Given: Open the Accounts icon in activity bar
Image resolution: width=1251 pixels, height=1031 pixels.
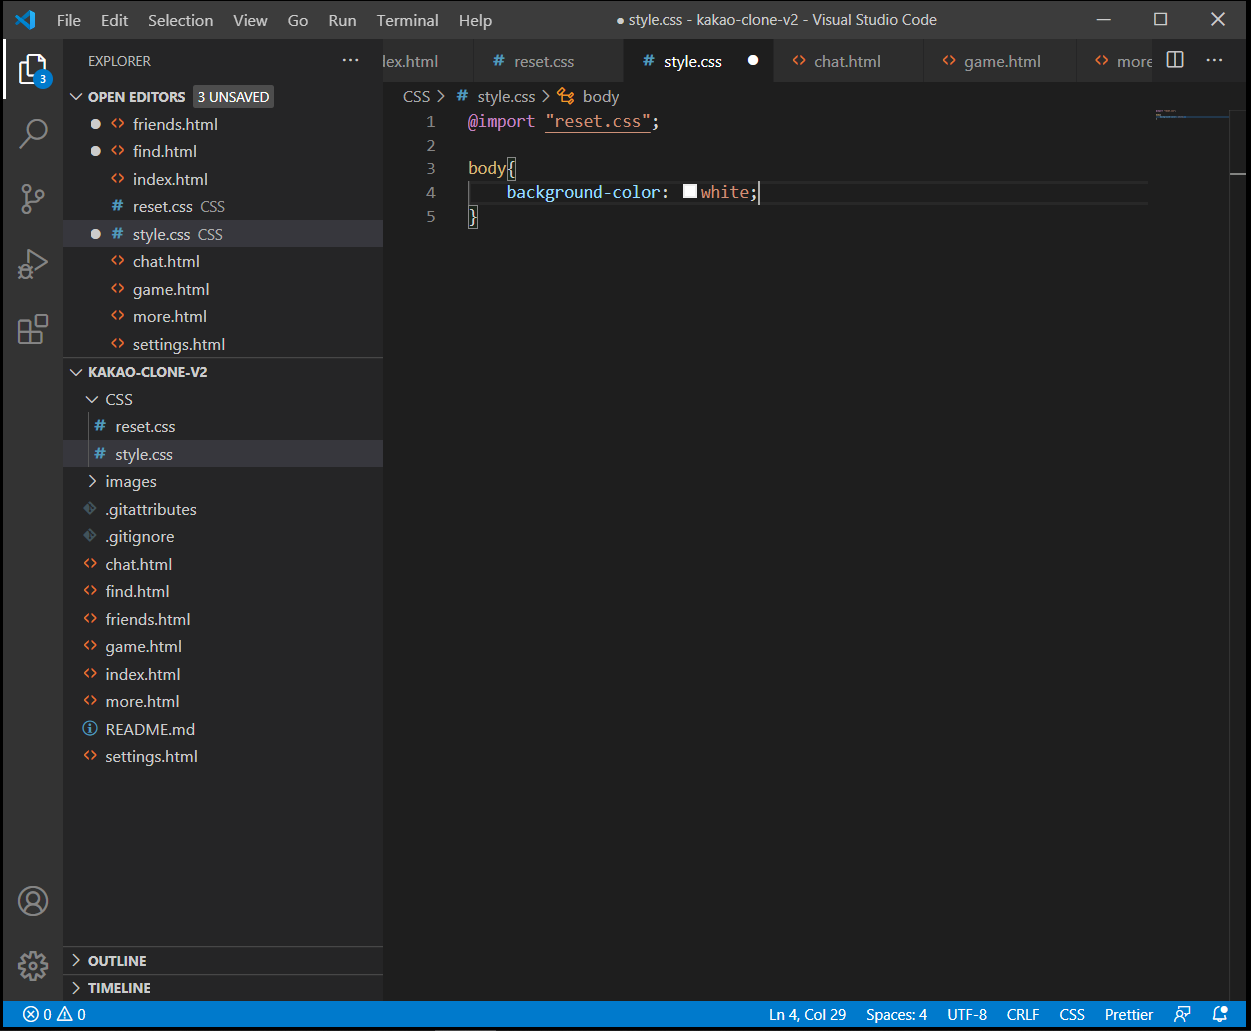Looking at the screenshot, I should [x=33, y=901].
